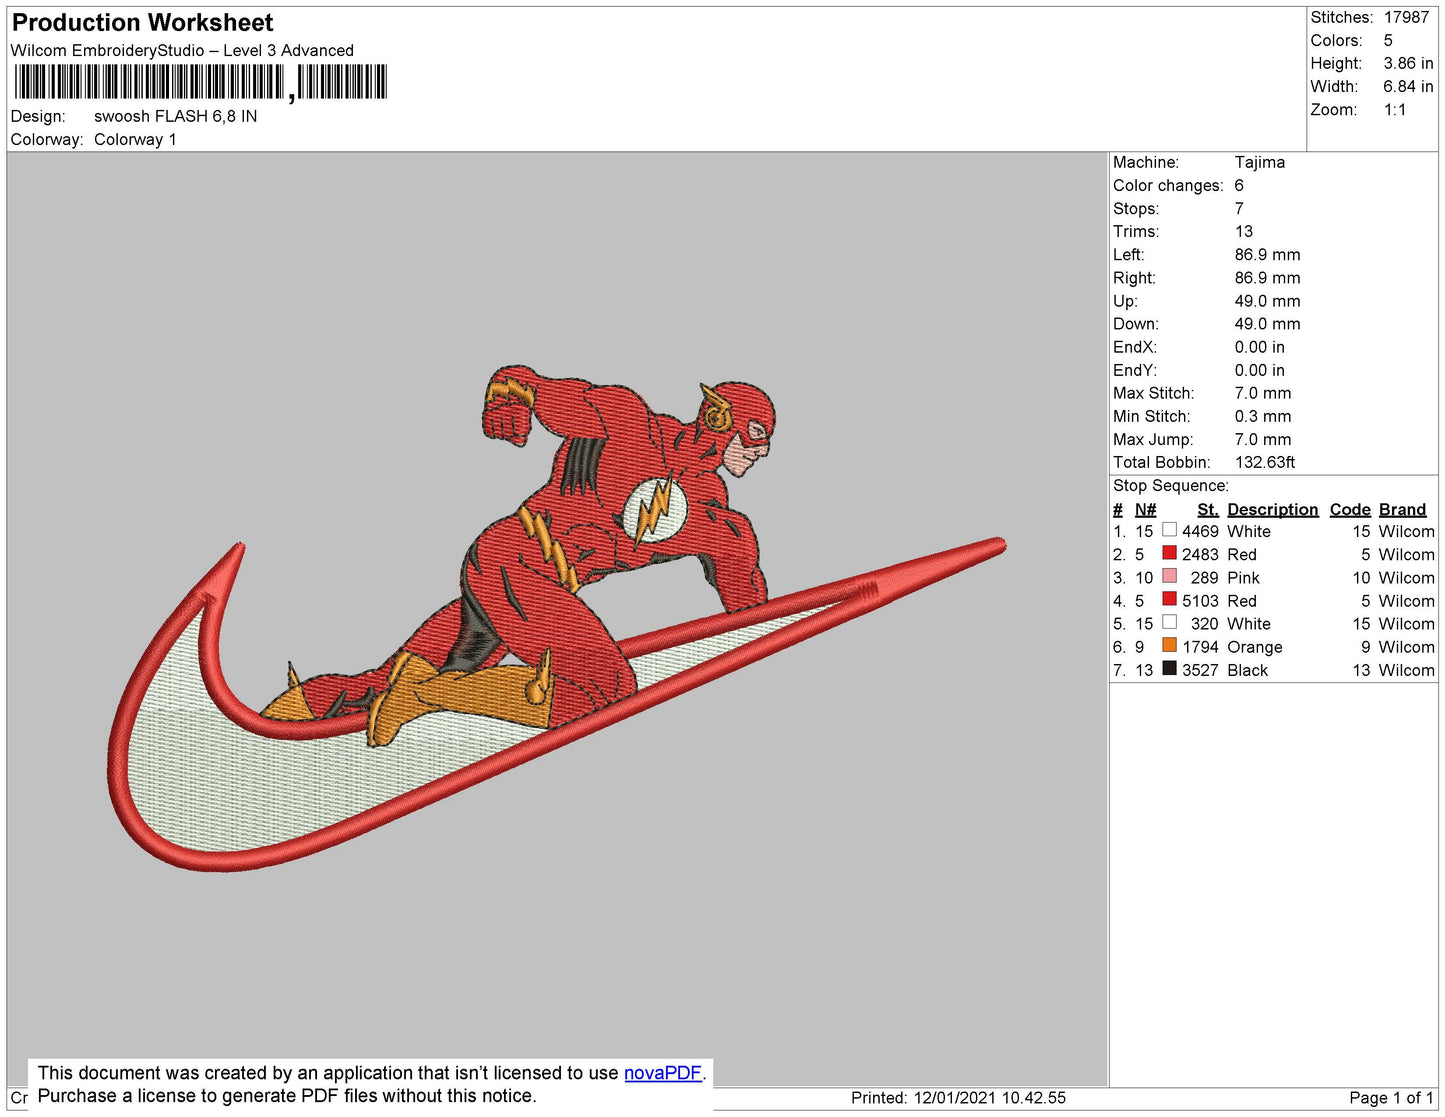
Task: Click the Production Worksheet title
Action: point(142,22)
